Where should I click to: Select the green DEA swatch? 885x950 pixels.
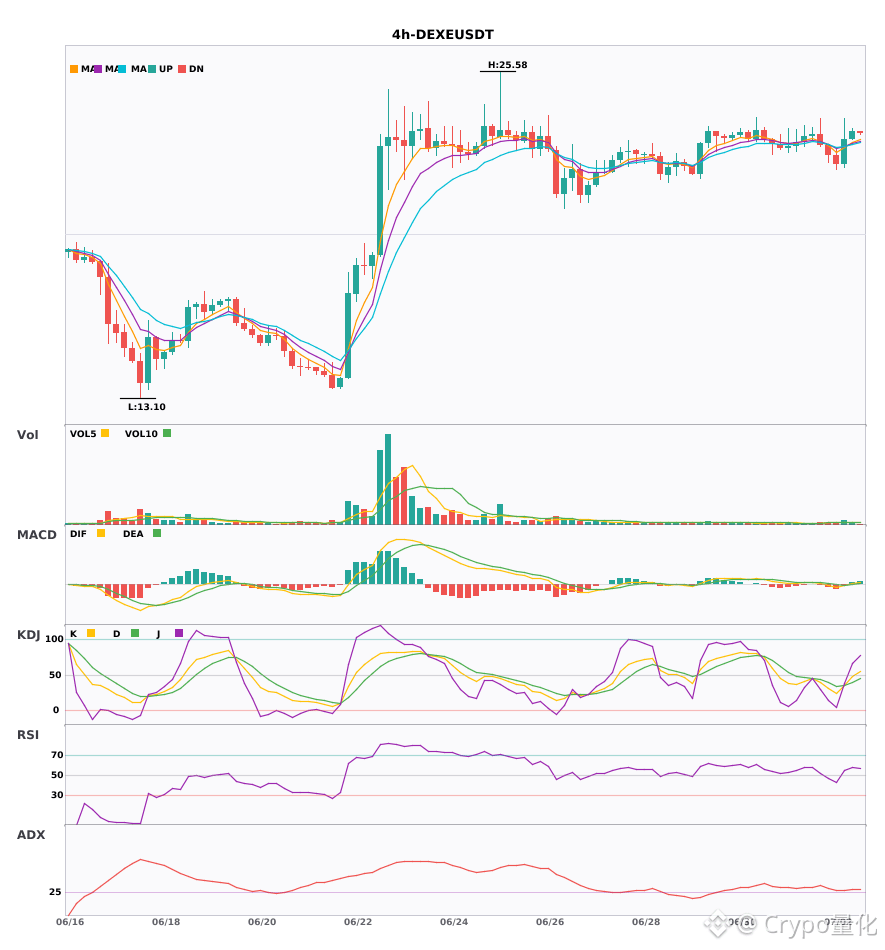point(157,533)
